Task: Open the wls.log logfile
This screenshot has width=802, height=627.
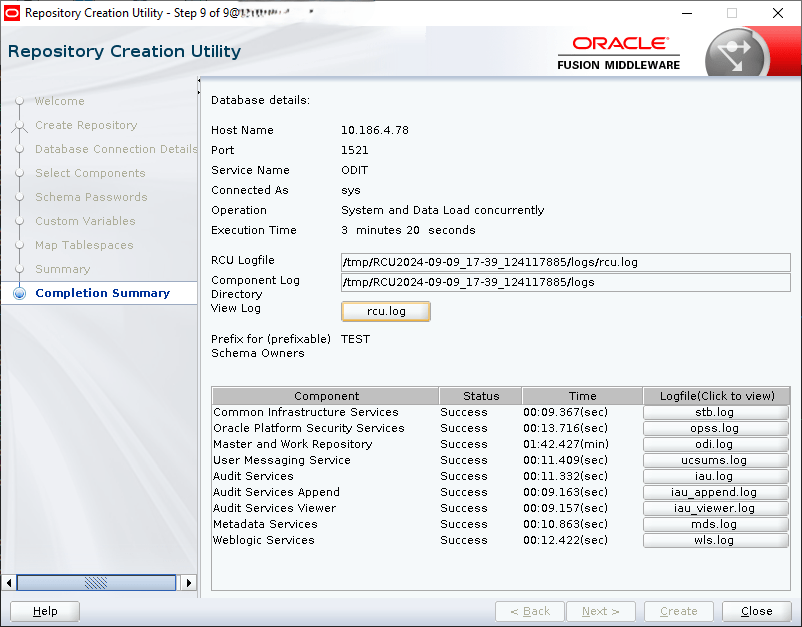Action: (715, 540)
